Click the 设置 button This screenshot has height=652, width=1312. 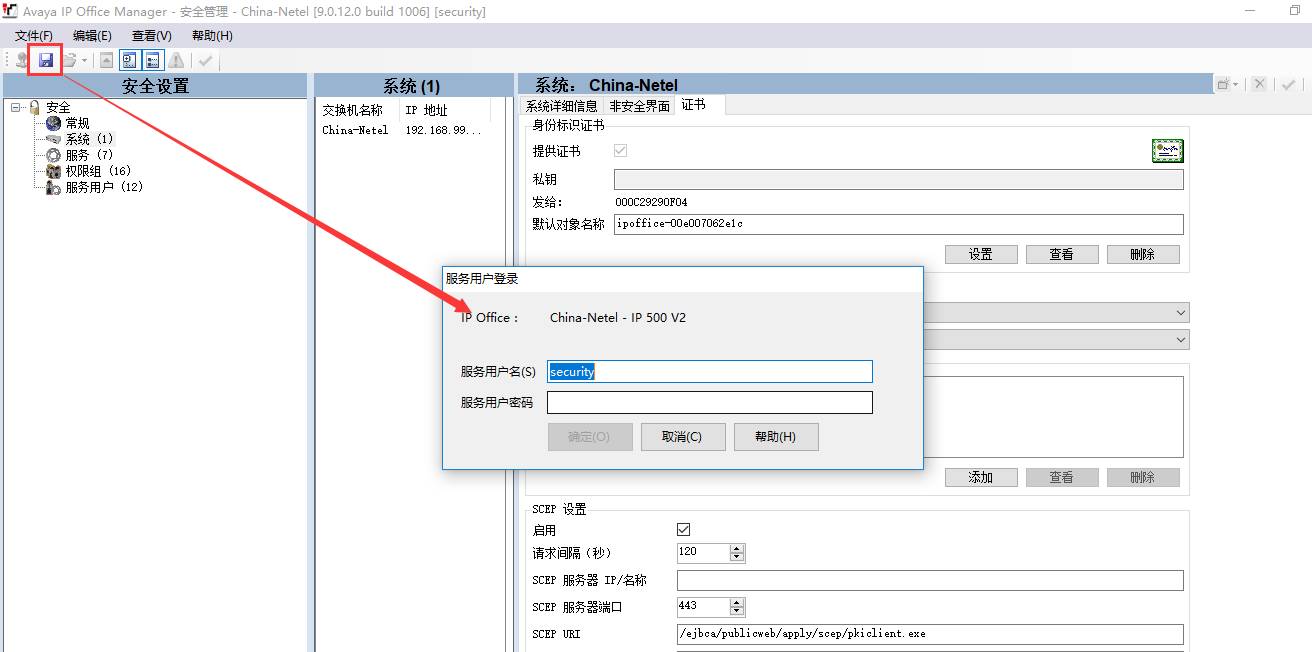pos(981,254)
